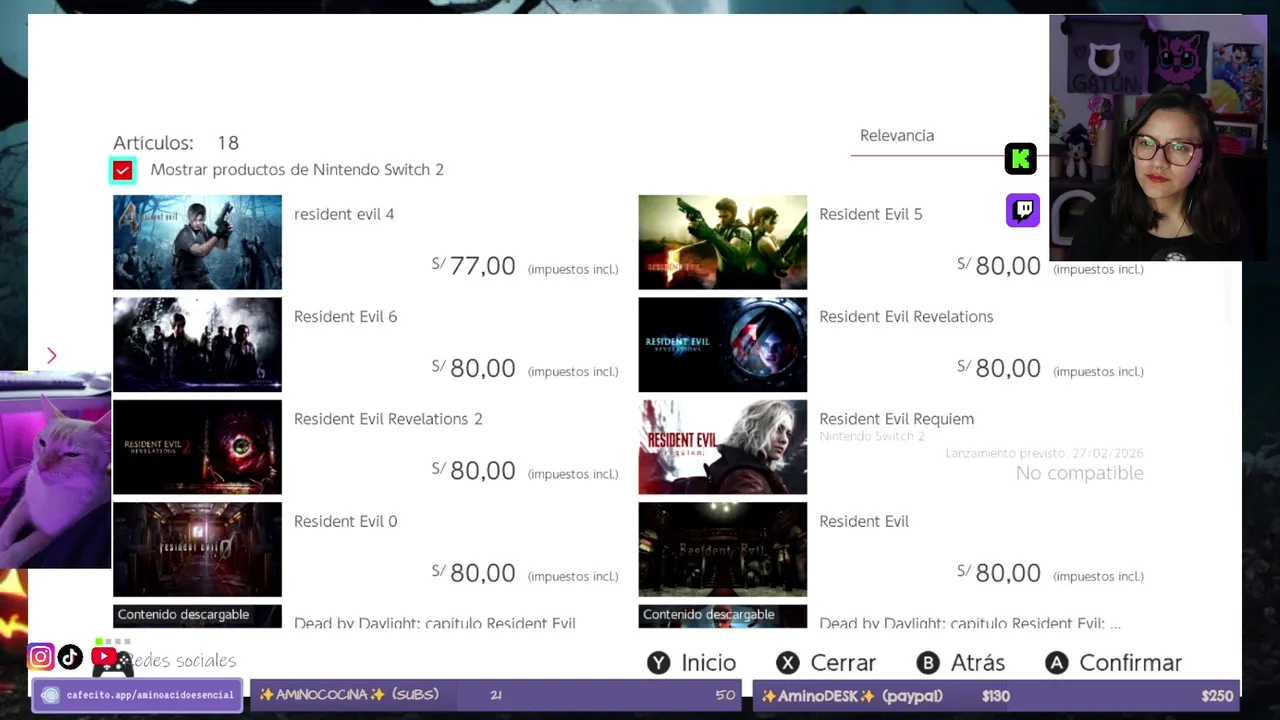Viewport: 1280px width, 720px height.
Task: Click the Kick logo icon
Action: point(1021,158)
